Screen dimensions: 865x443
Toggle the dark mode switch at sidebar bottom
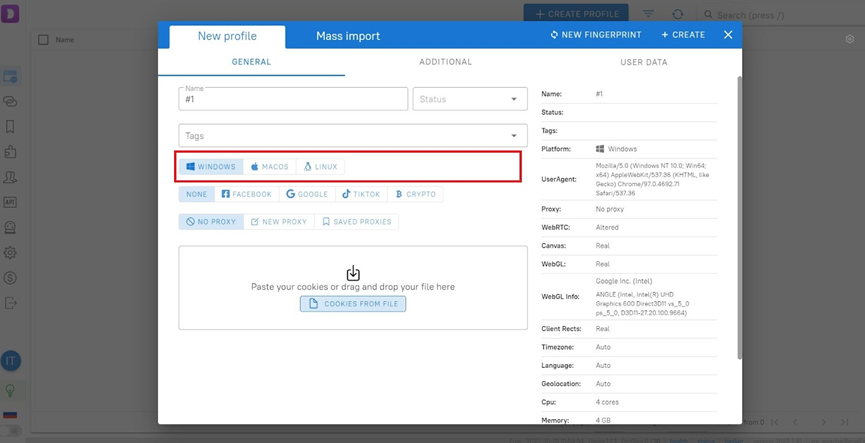click(x=10, y=430)
